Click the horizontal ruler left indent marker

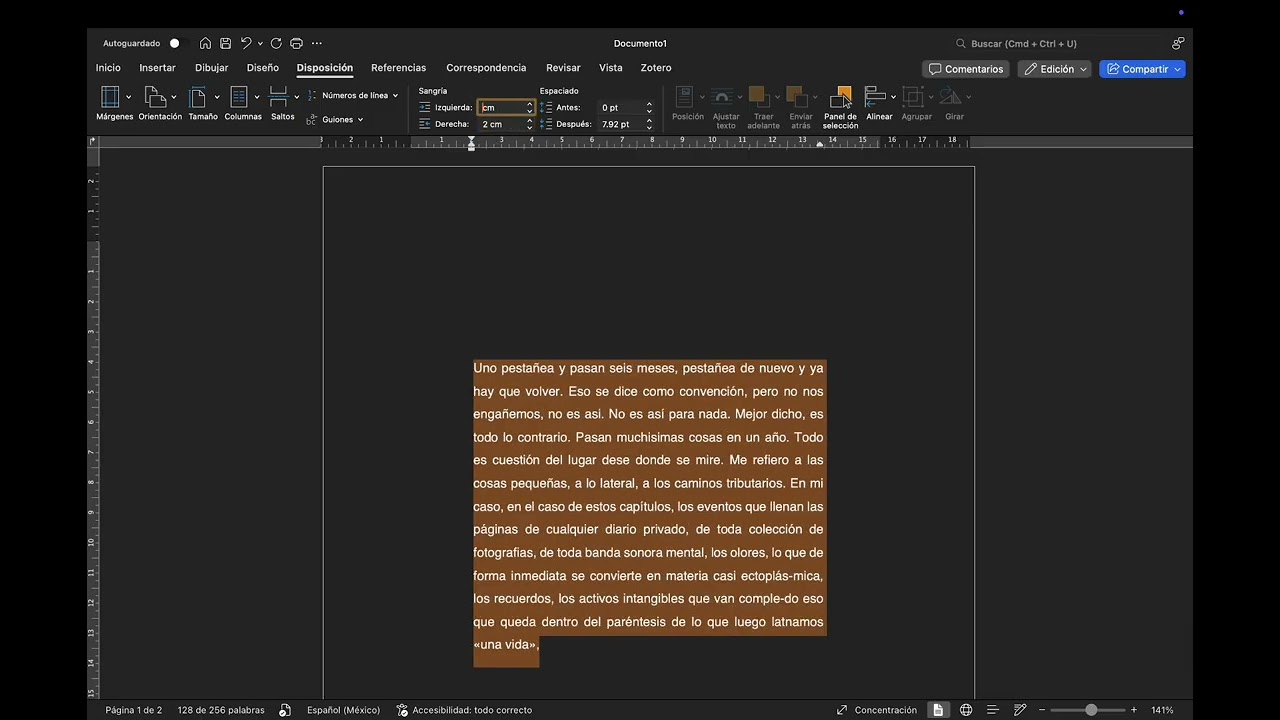click(471, 145)
